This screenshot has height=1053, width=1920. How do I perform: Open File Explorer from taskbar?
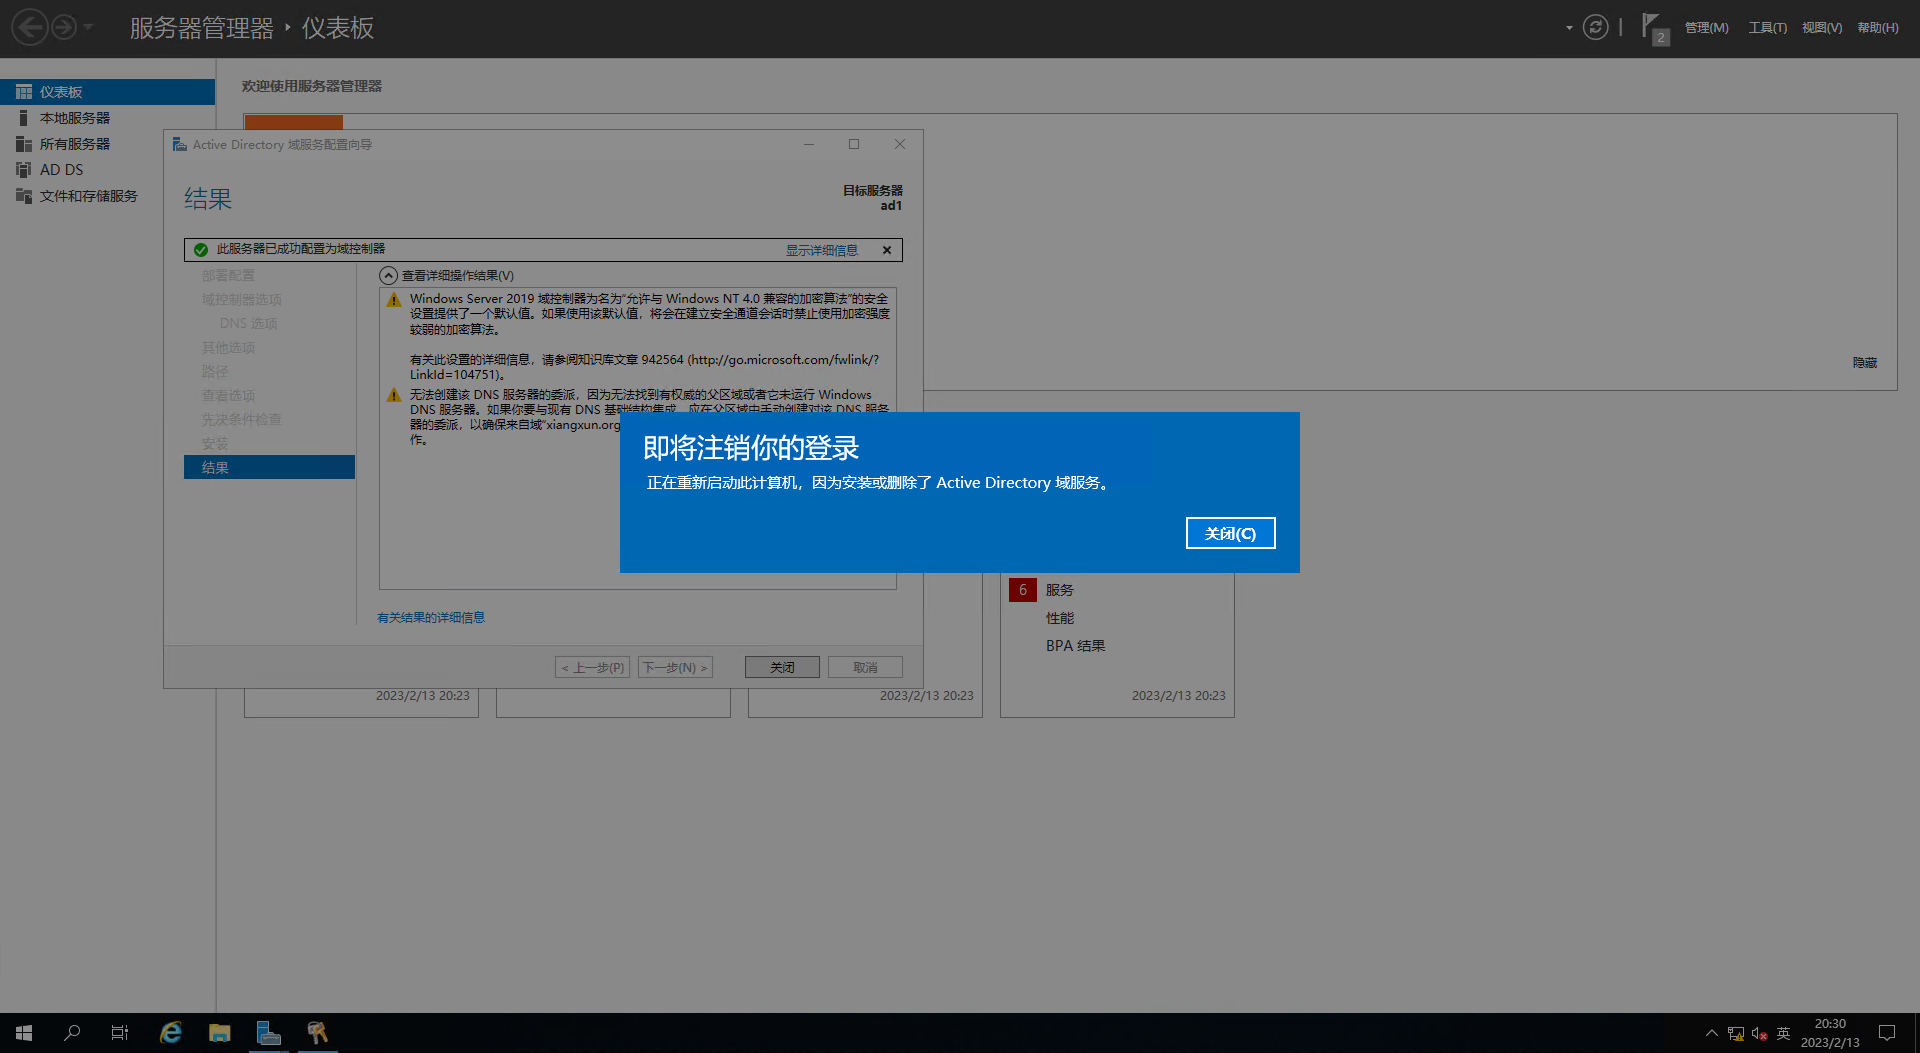pyautogui.click(x=220, y=1033)
